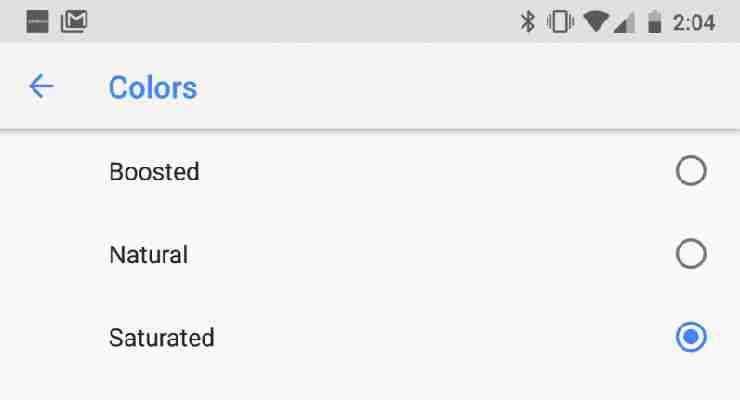Image resolution: width=740 pixels, height=400 pixels.
Task: Select the Boosted radio button
Action: 691,170
